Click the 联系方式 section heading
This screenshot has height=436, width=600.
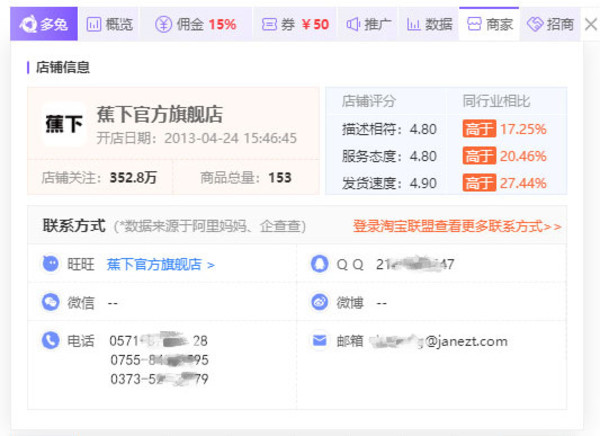click(74, 225)
